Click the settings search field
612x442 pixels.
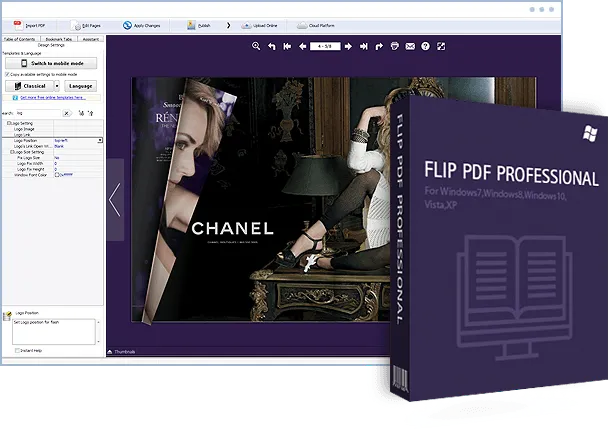[x=38, y=113]
